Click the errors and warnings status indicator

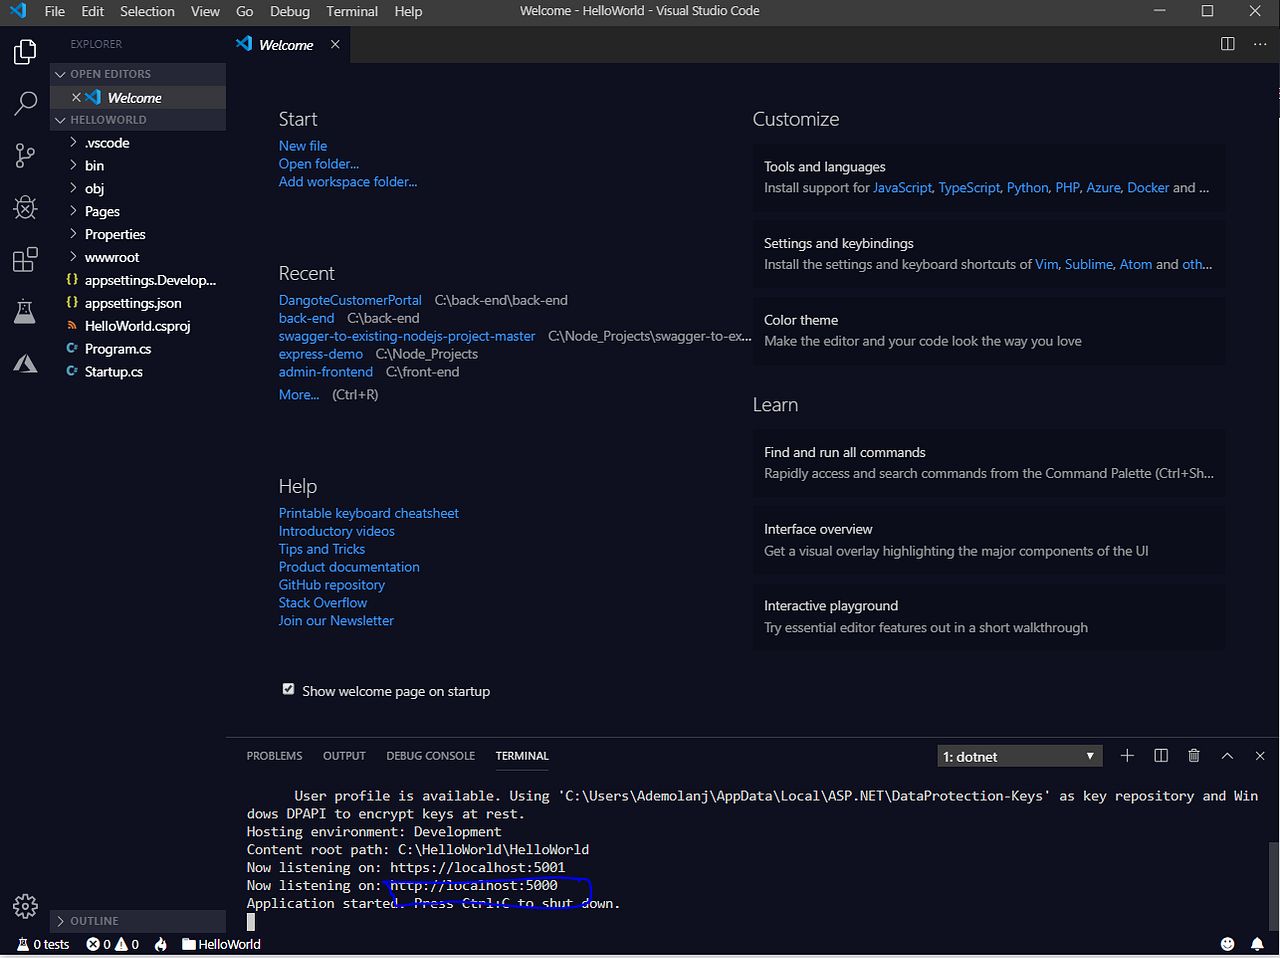pyautogui.click(x=110, y=943)
